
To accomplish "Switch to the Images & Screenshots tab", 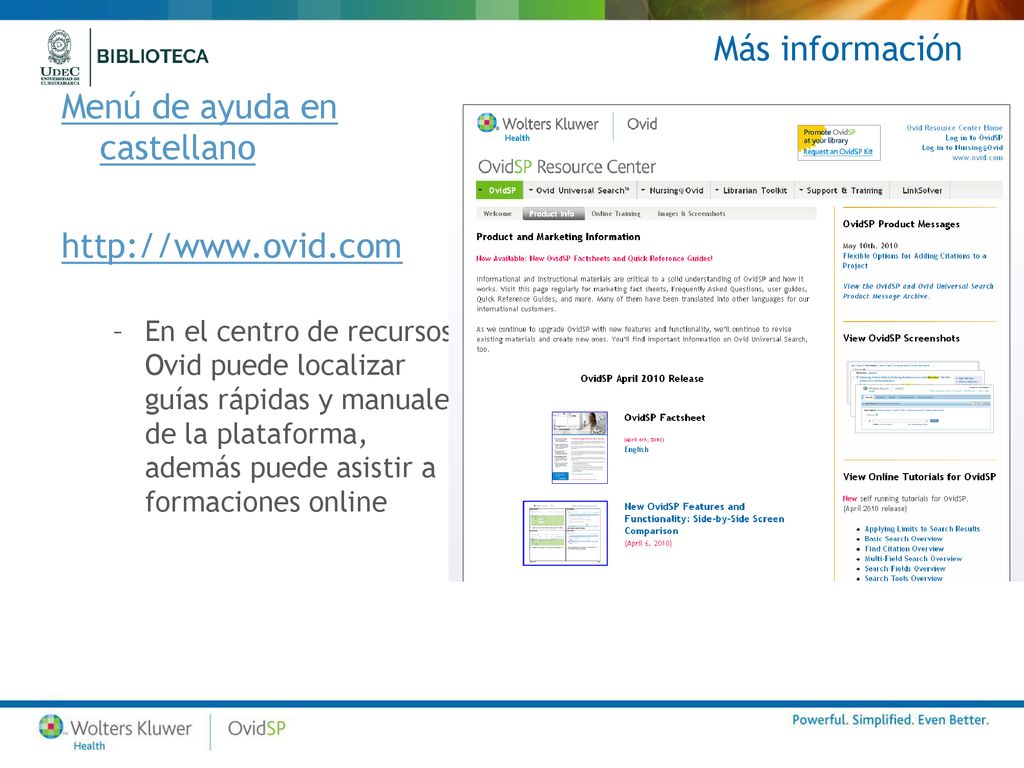I will click(691, 214).
